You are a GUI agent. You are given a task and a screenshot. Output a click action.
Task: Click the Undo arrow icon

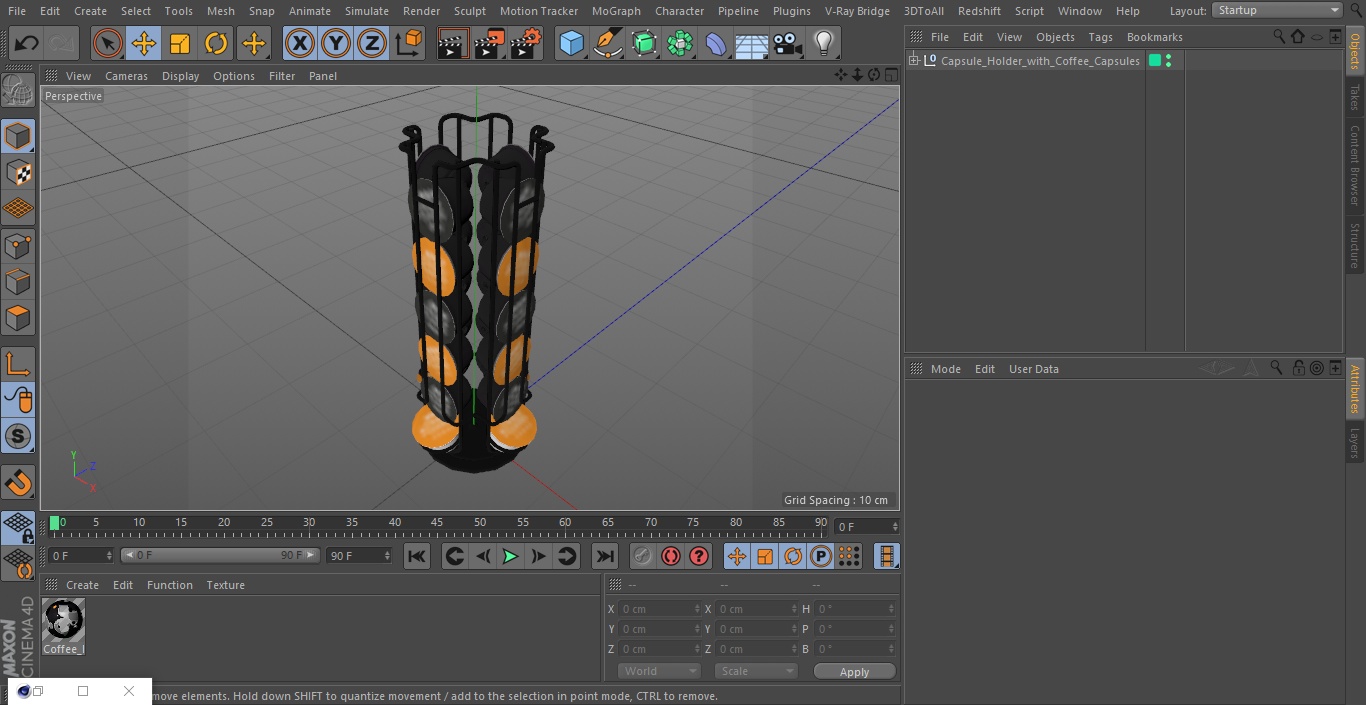[26, 43]
